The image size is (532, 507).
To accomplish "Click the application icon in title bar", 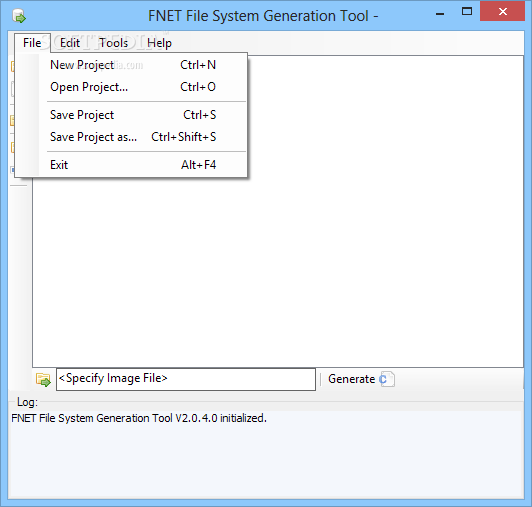I will [x=19, y=16].
